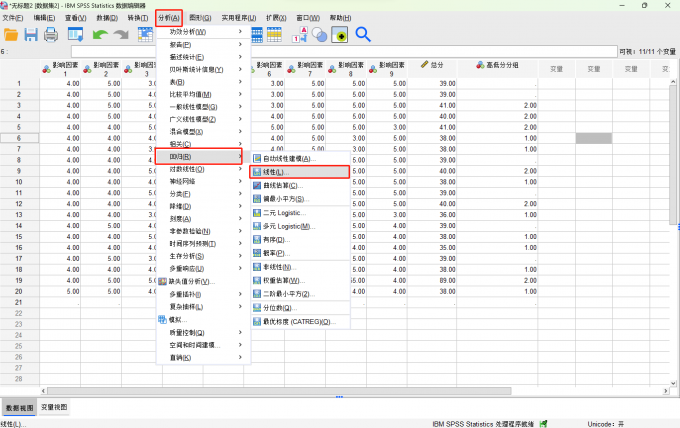Click the status bar processor ready icon
The image size is (680, 428).
[x=543, y=424]
